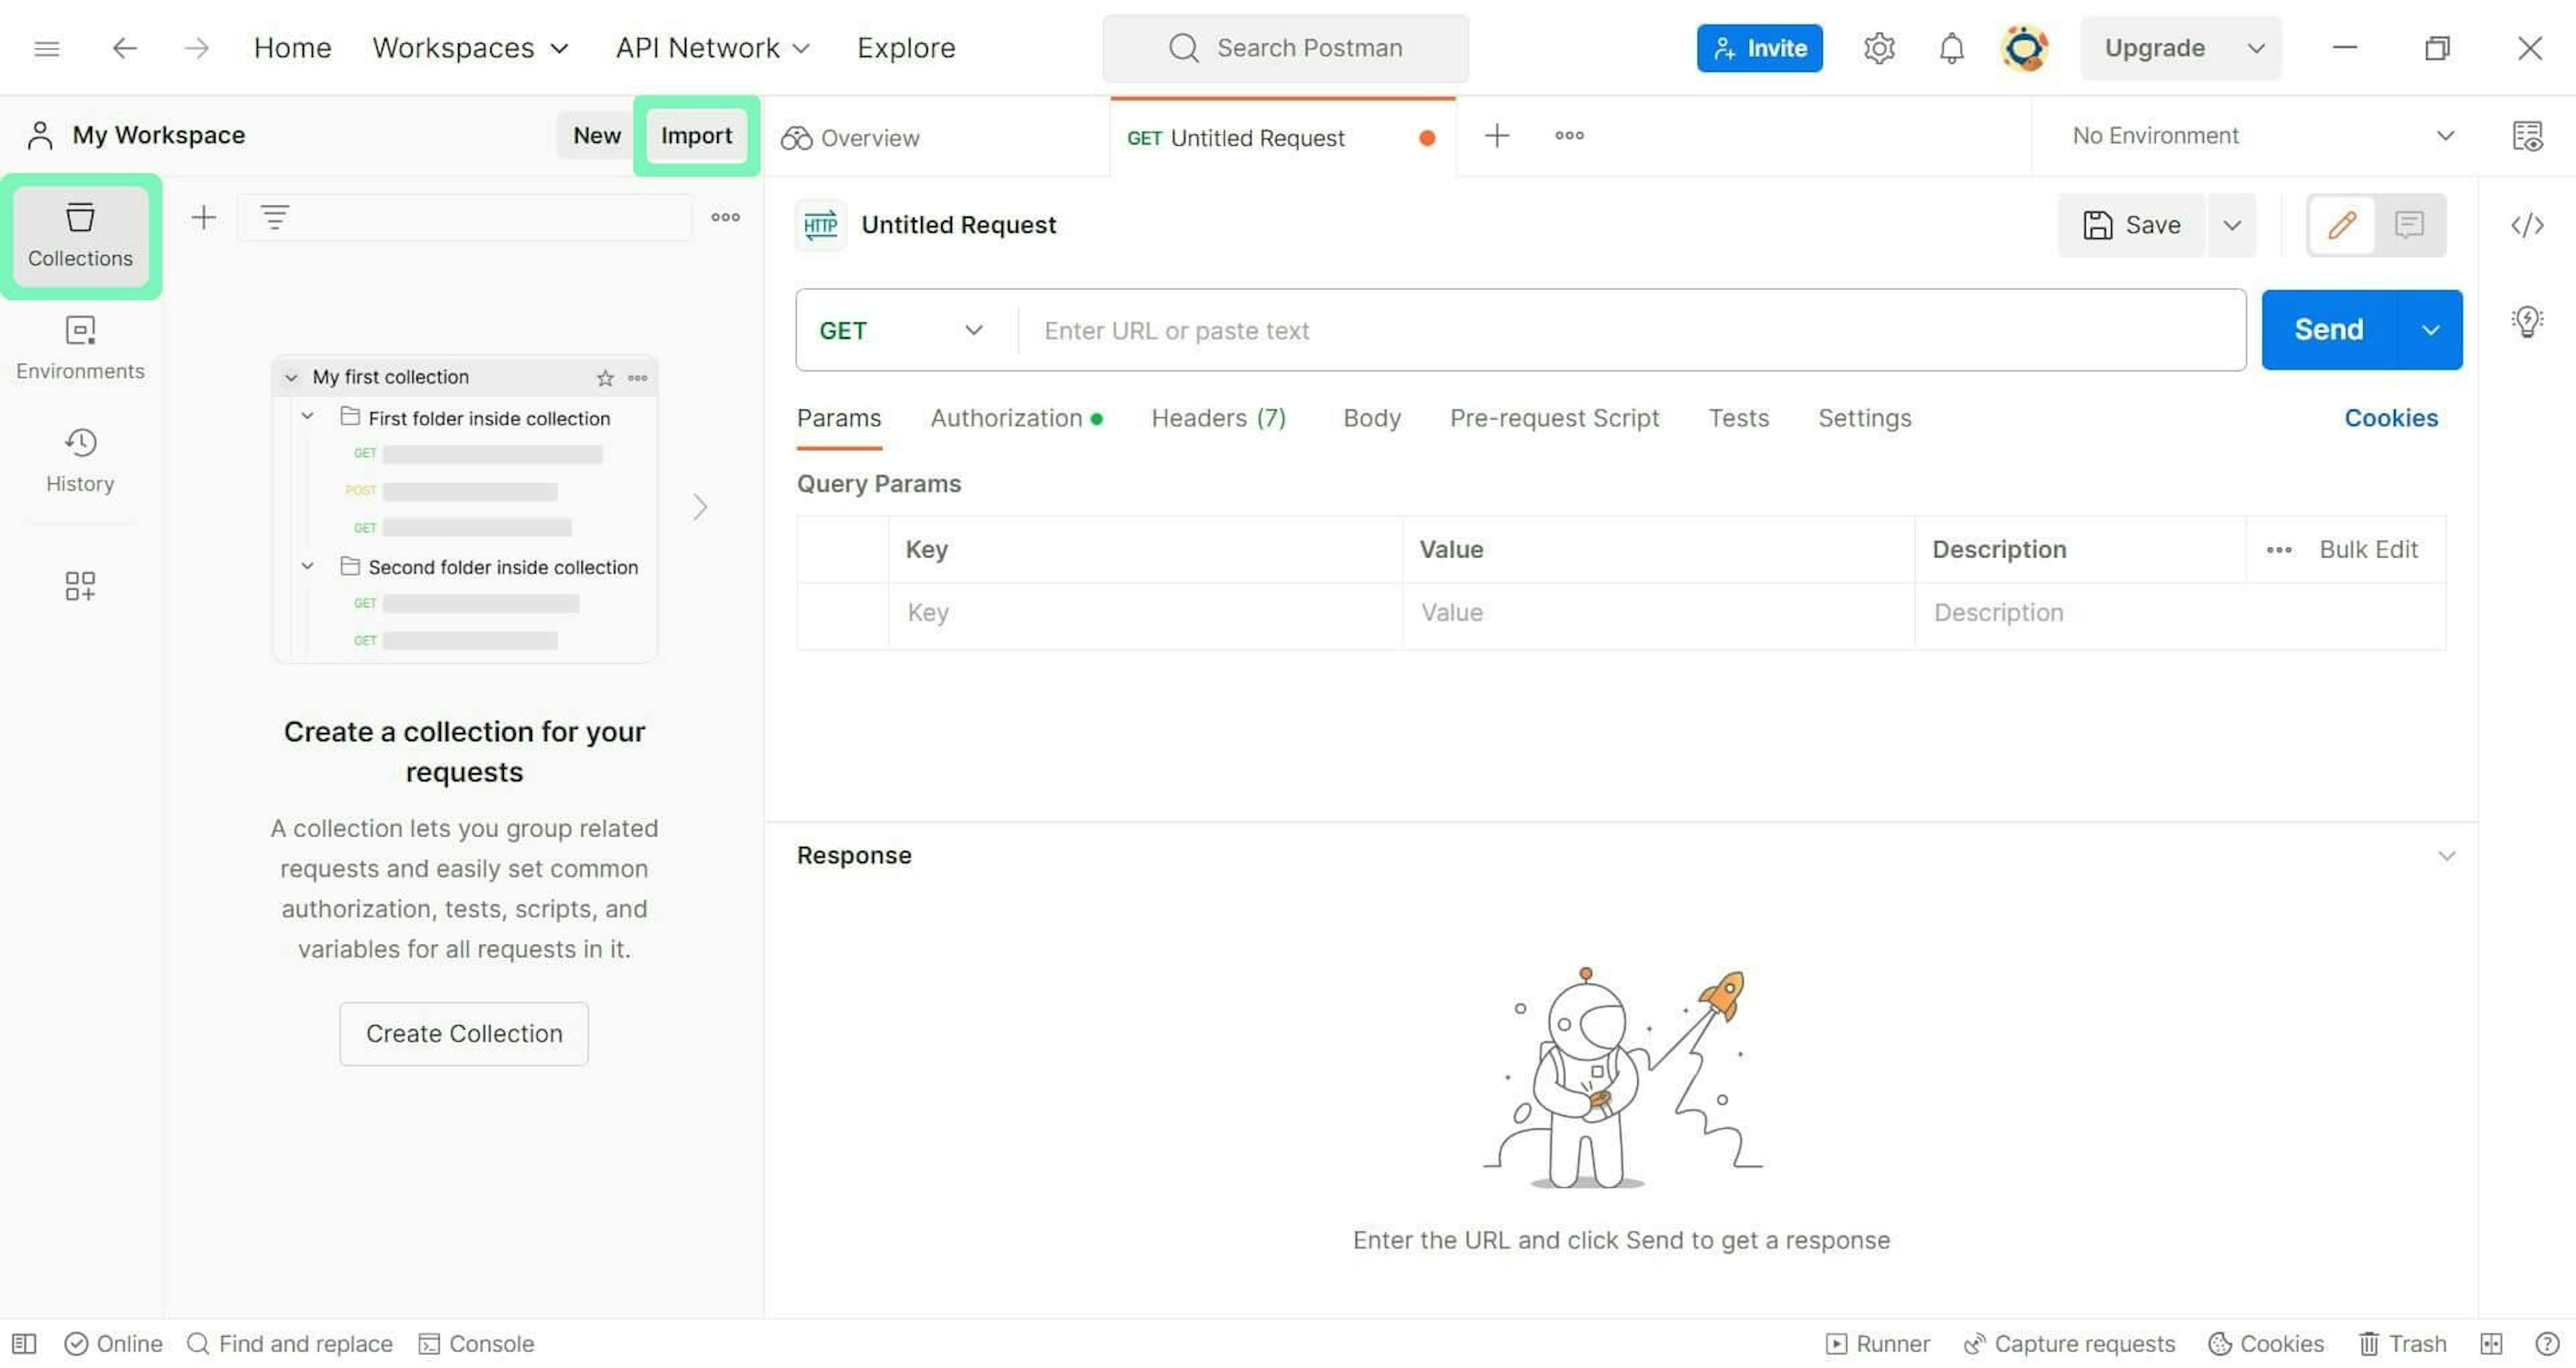Open the Pre-request Script tab
This screenshot has width=2576, height=1368.
pos(1554,418)
